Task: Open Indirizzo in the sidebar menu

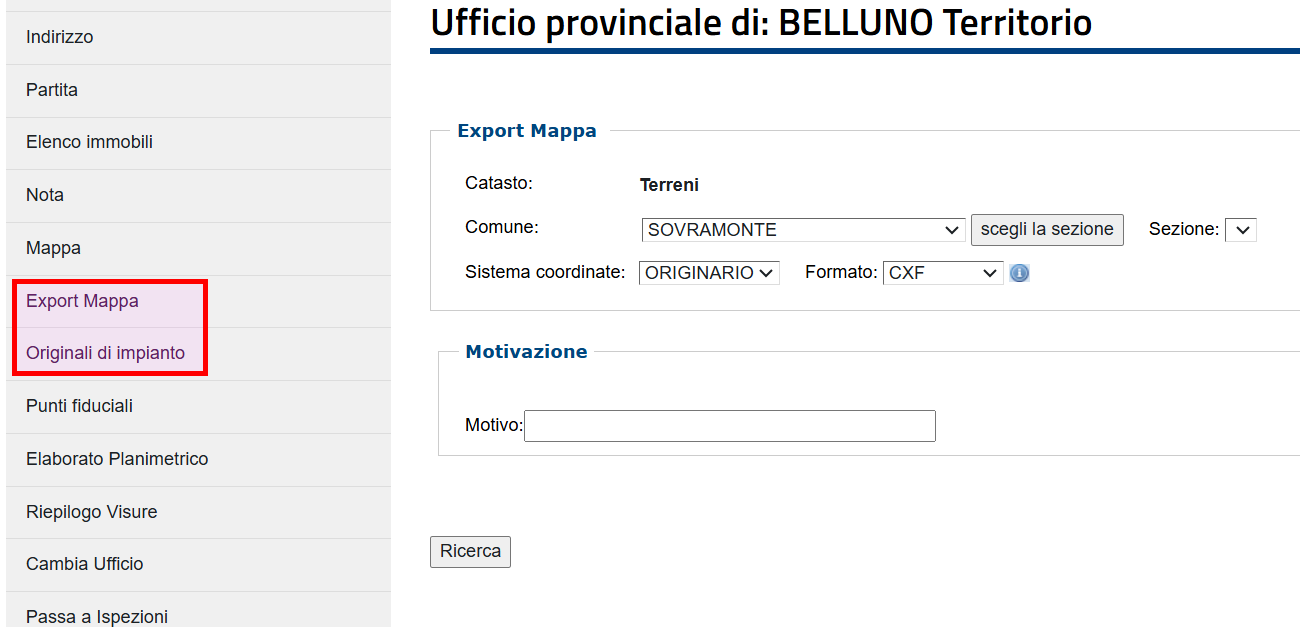Action: coord(198,38)
